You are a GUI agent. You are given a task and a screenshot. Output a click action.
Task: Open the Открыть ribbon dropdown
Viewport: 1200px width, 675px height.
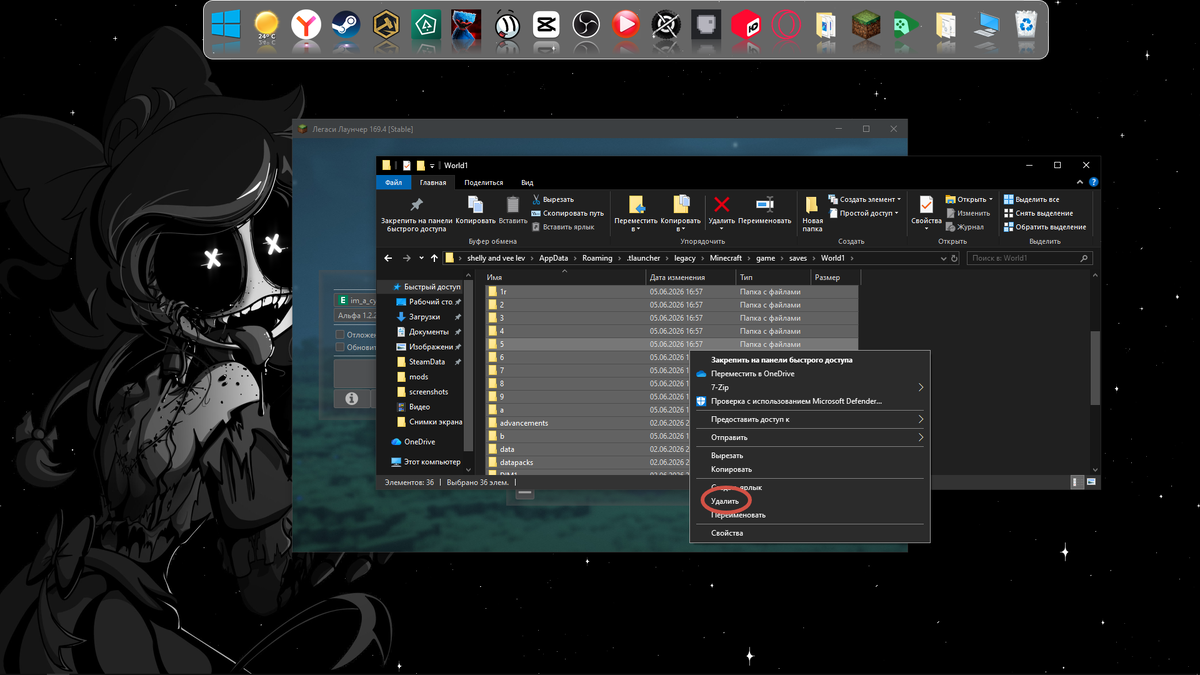969,200
